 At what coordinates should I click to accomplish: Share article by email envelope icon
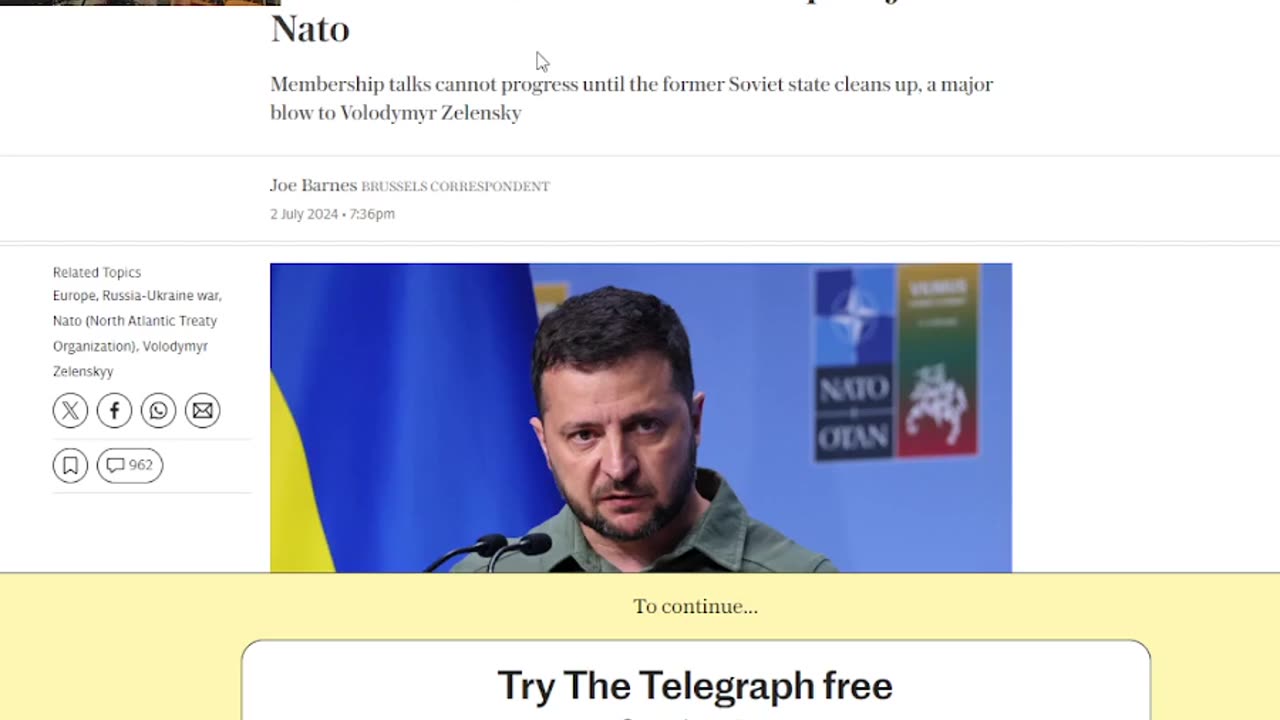click(202, 411)
